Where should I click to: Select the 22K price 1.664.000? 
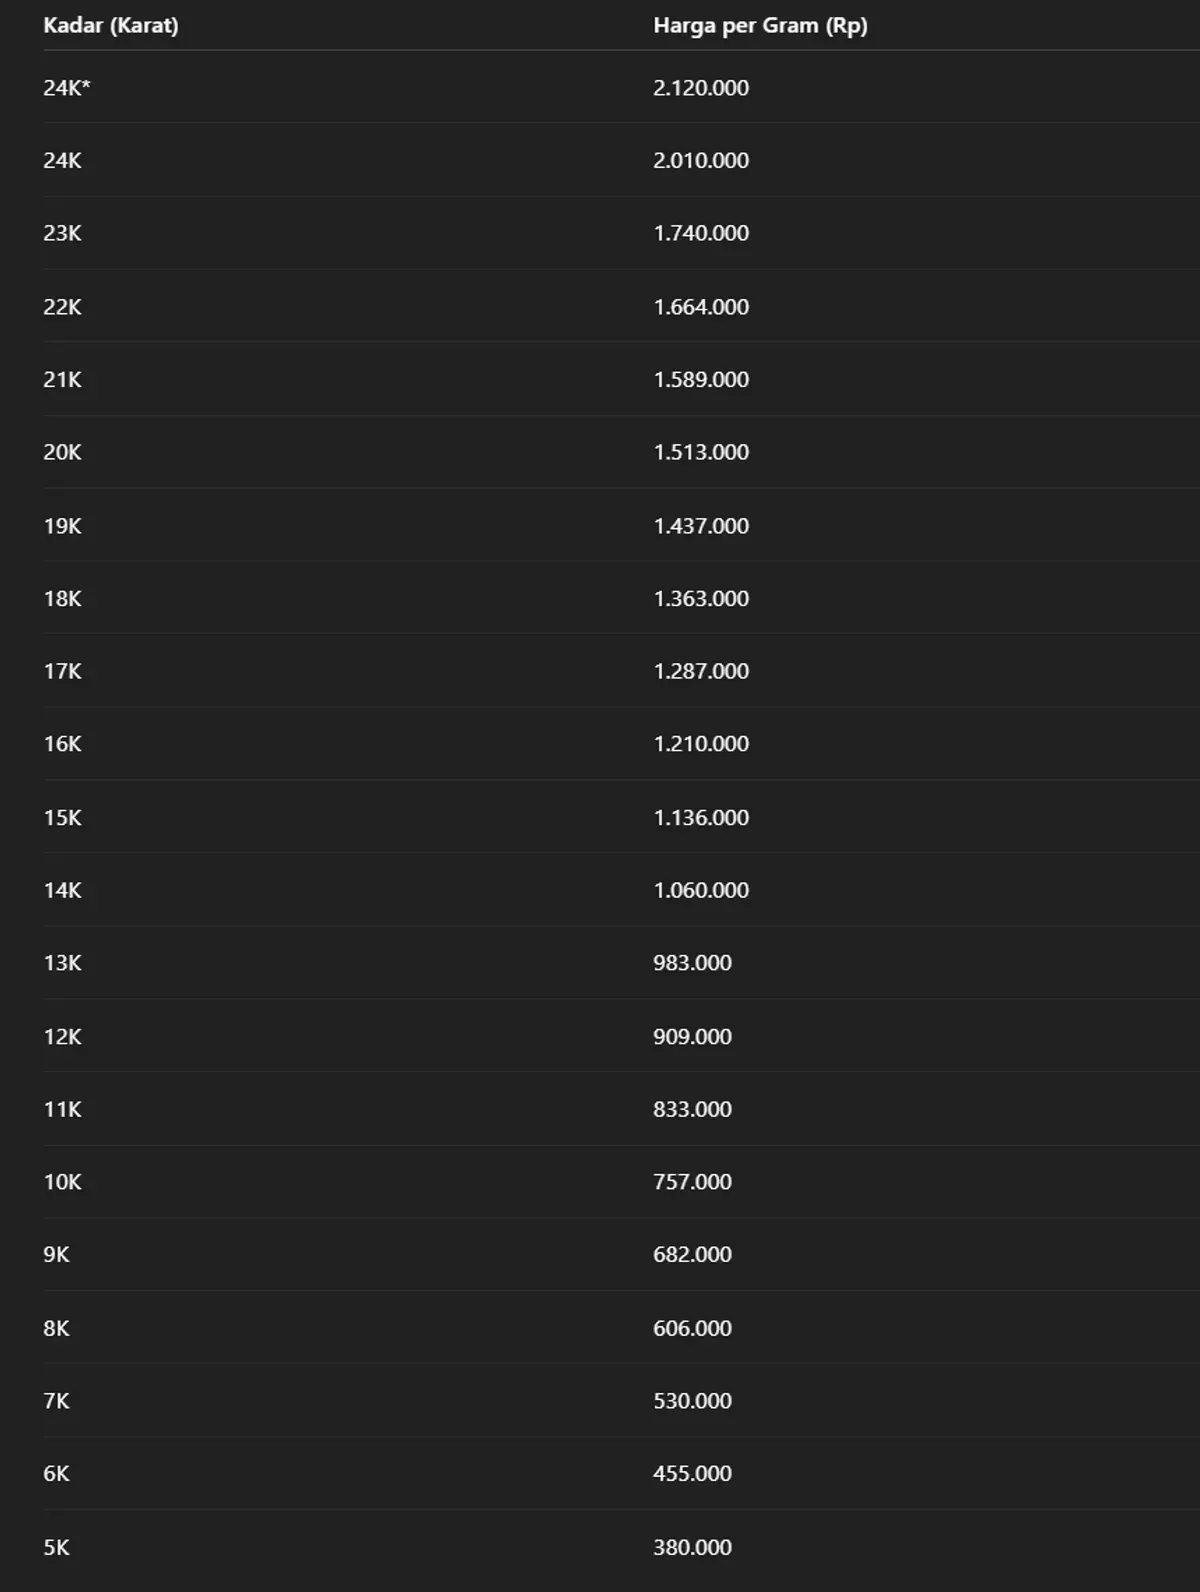(x=701, y=307)
